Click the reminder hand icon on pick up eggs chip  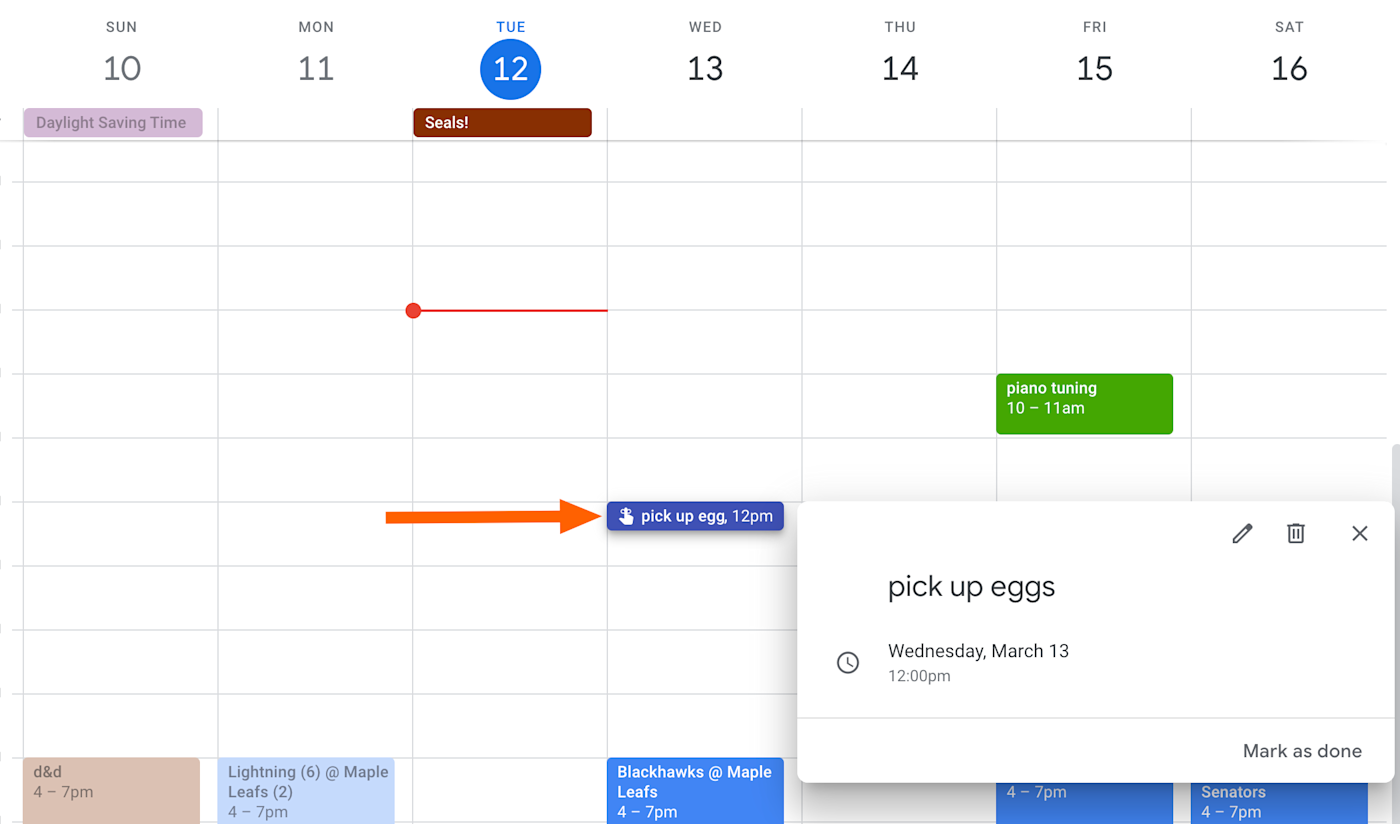click(x=626, y=516)
